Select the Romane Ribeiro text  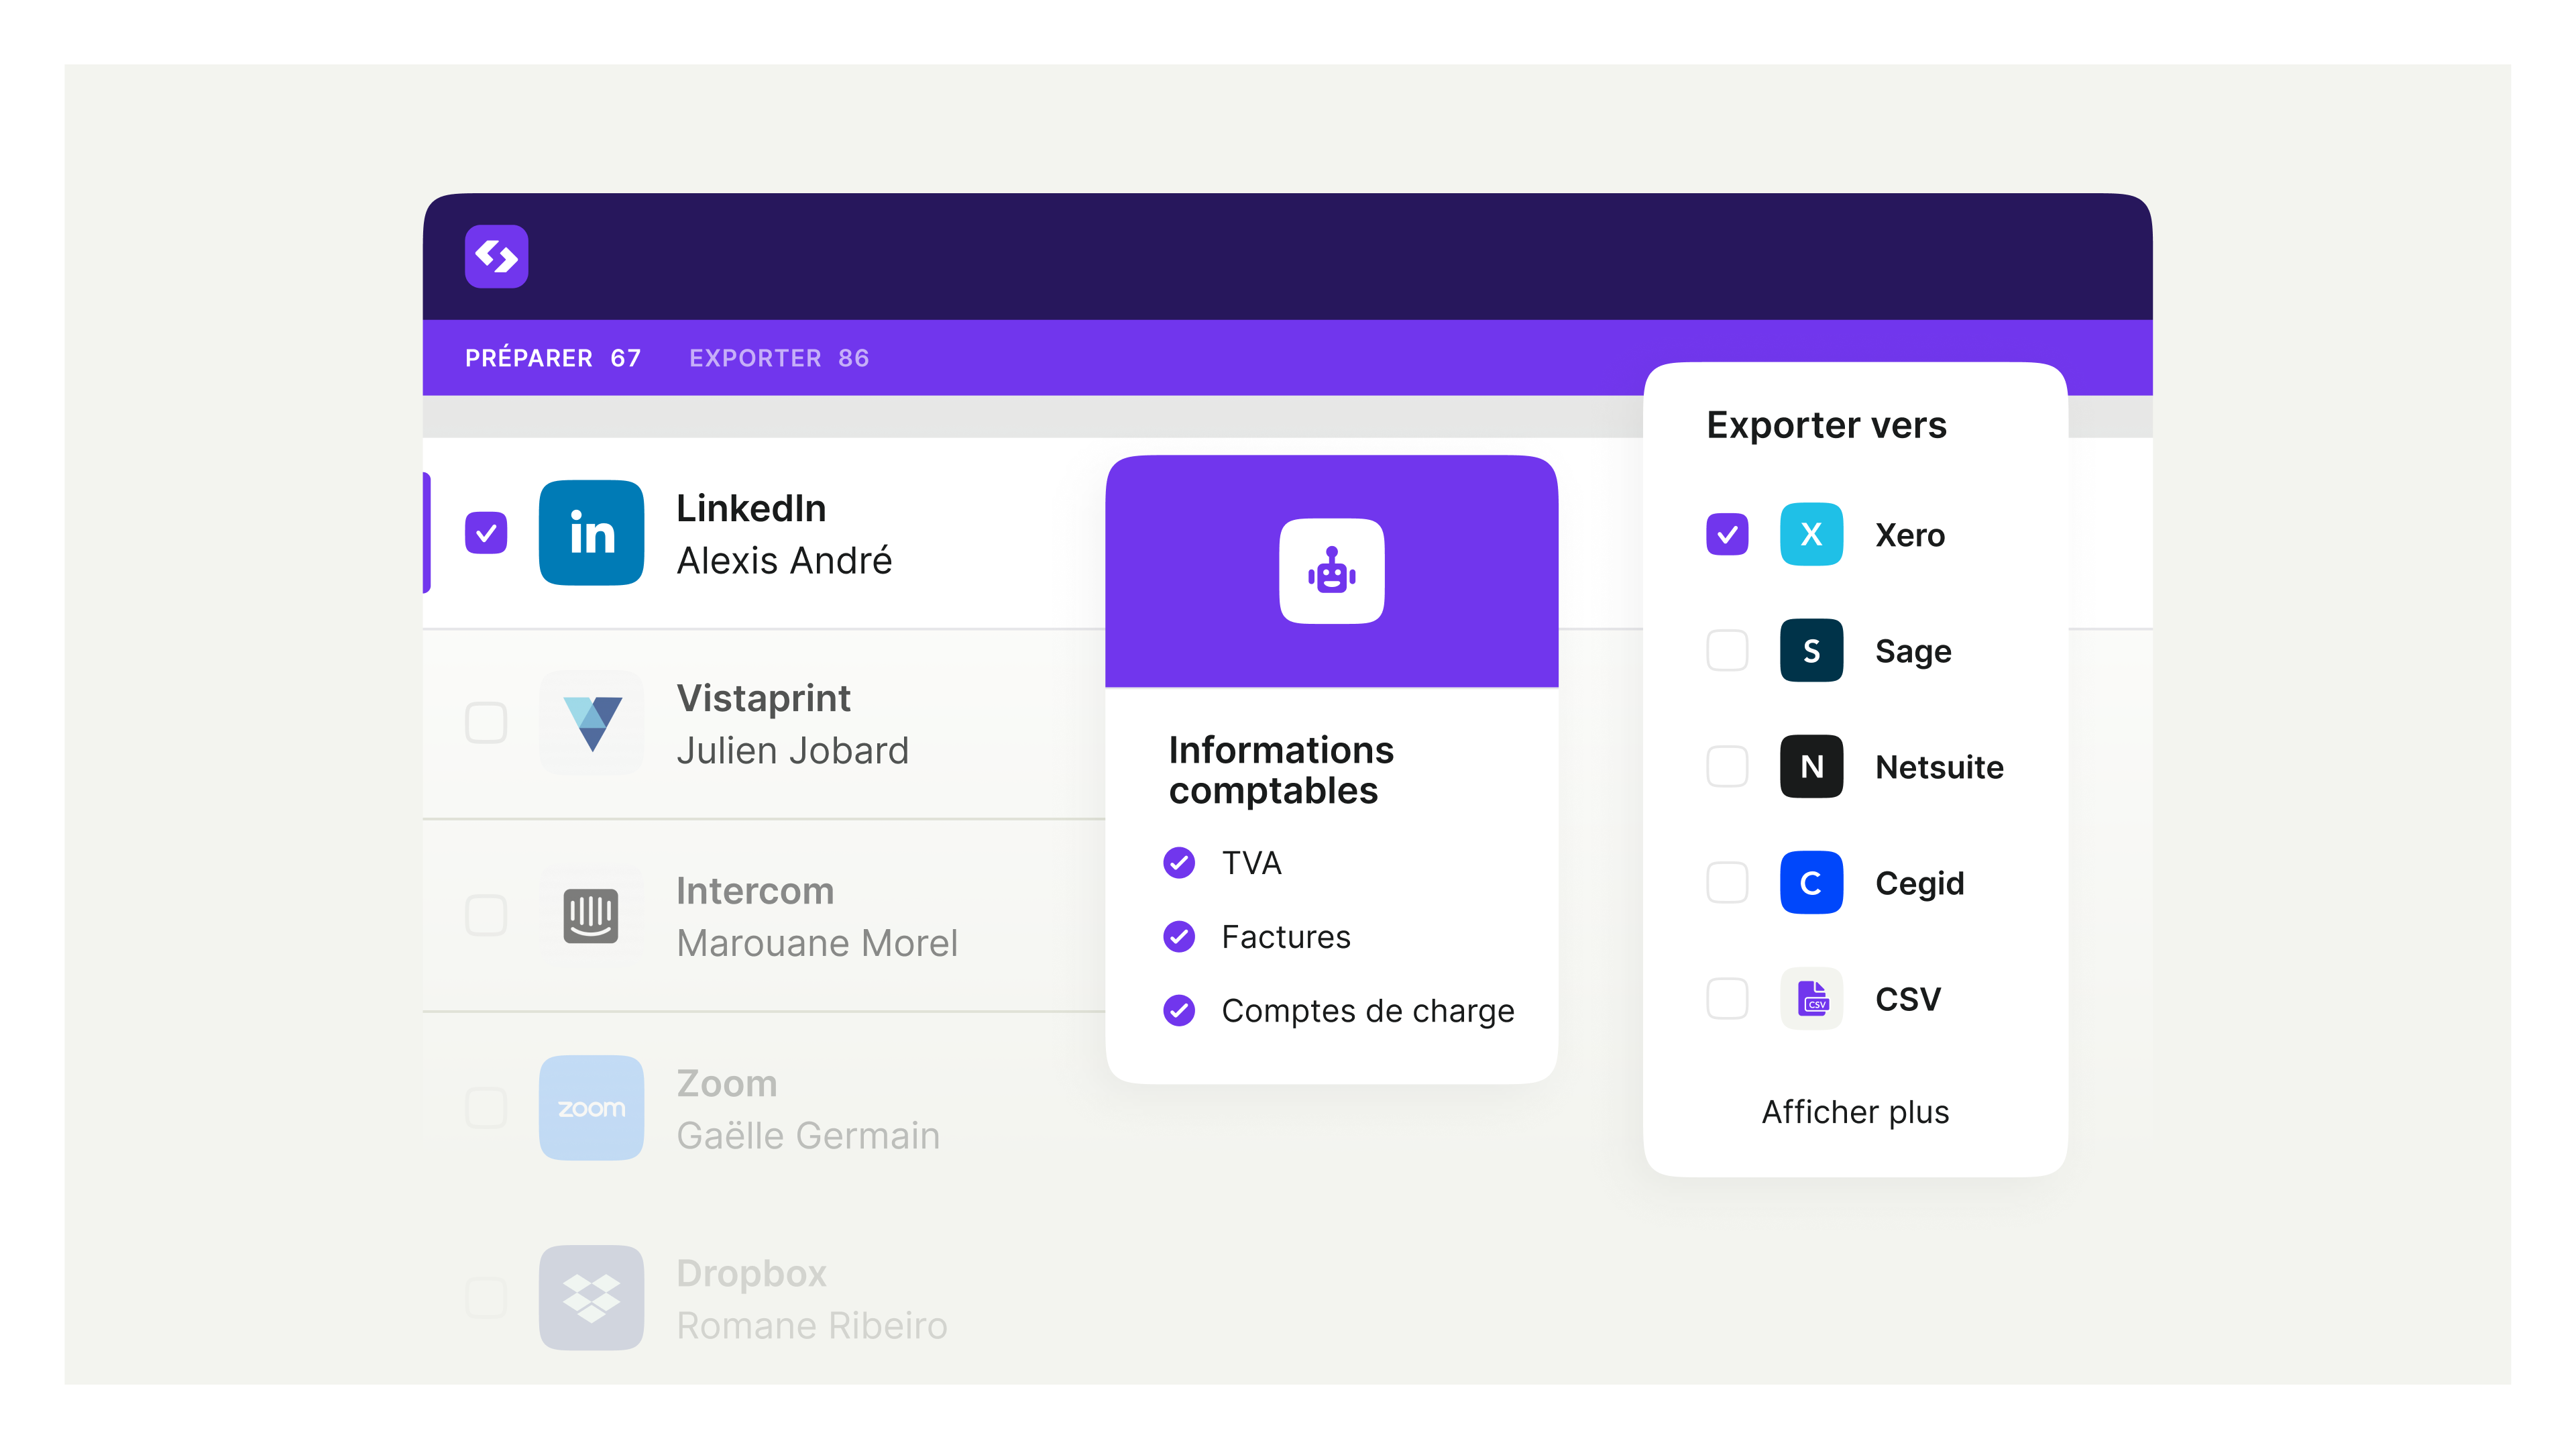[x=812, y=1325]
